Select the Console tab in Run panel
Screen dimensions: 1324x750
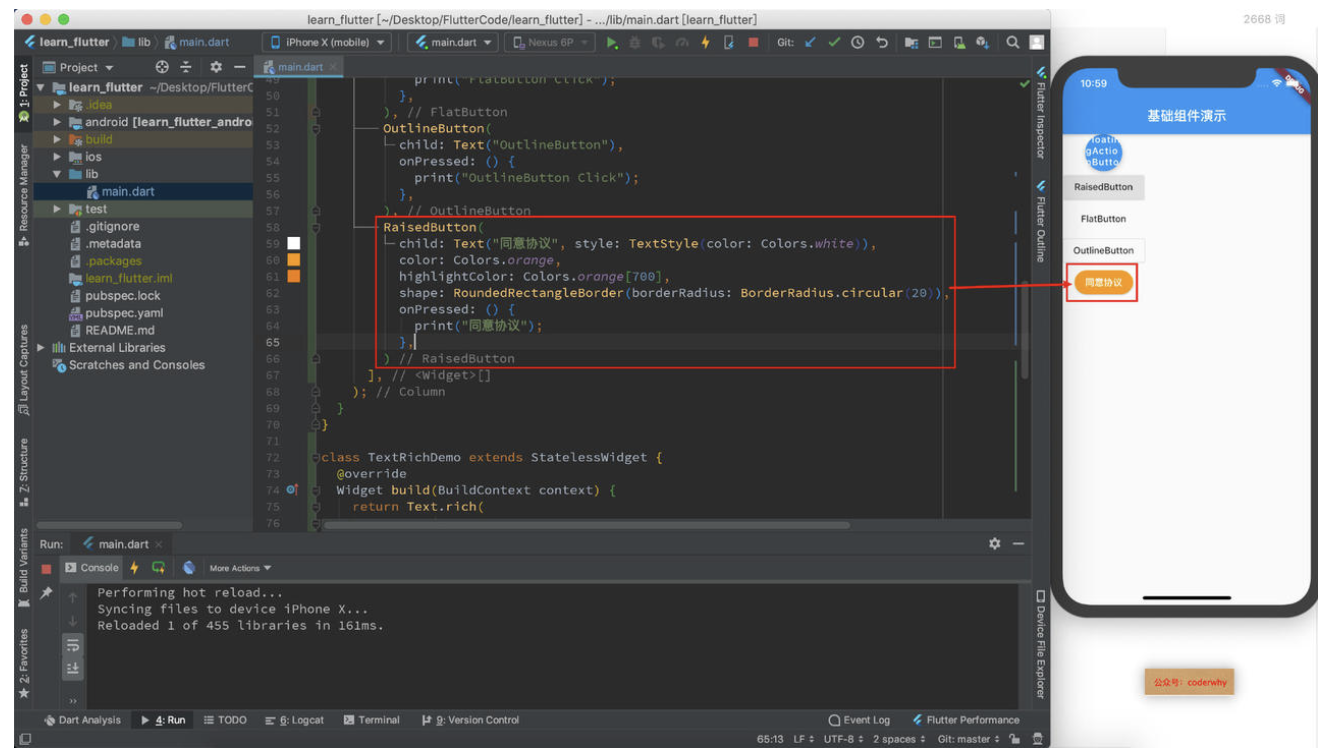click(92, 568)
